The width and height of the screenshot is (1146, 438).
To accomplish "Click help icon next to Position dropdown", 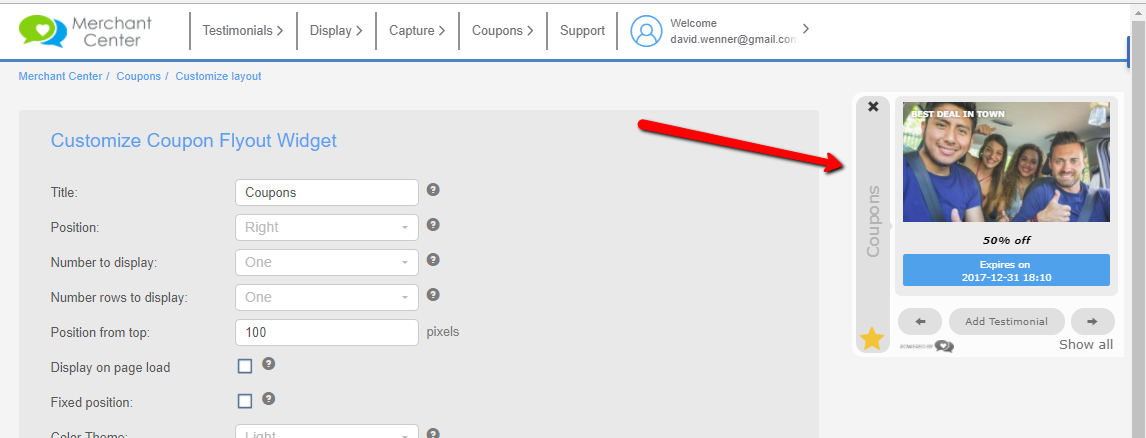I will pos(433,224).
